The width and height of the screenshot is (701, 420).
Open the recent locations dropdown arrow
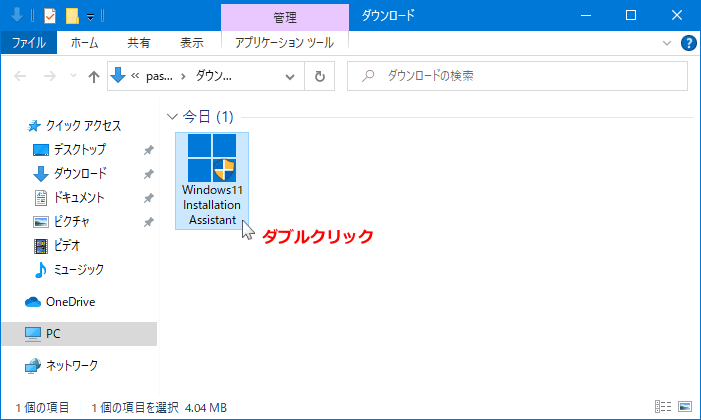pos(72,76)
